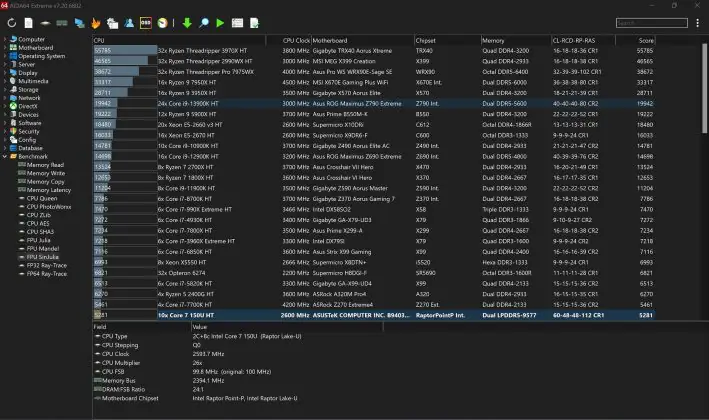The width and height of the screenshot is (709, 420).
Task: Select the FPU SinJulia benchmark
Action: point(43,257)
